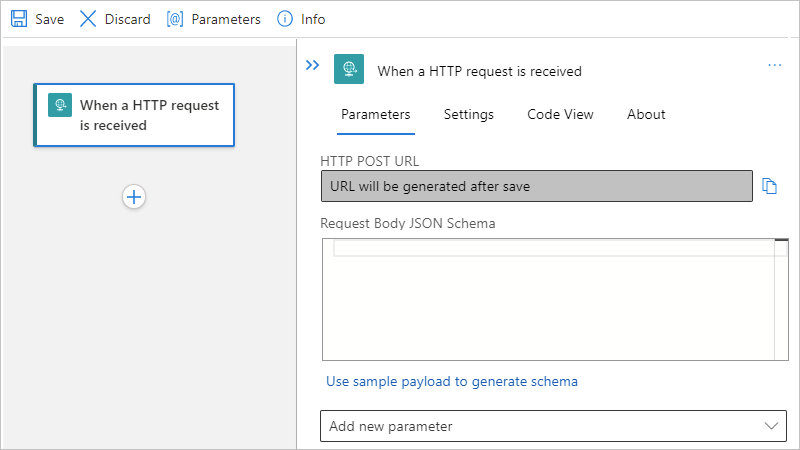Click the HTTP trigger icon in panel header
The image size is (800, 450).
pos(349,70)
